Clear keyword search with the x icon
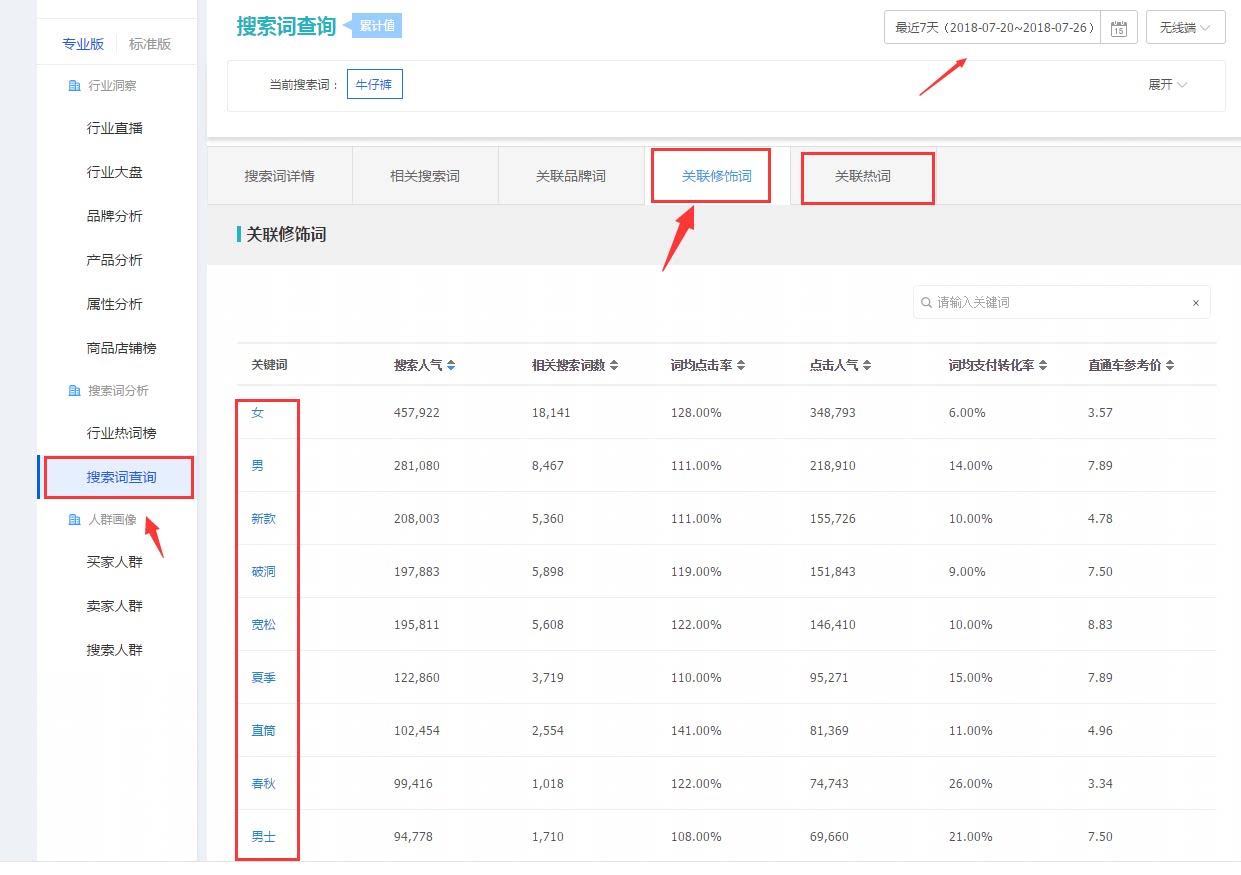The width and height of the screenshot is (1241, 875). 1195,303
